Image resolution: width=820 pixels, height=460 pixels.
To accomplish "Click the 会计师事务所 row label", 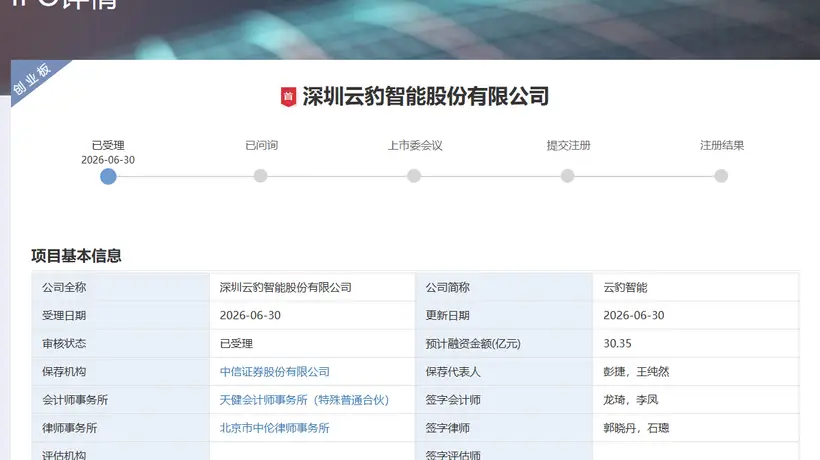I will pos(75,400).
